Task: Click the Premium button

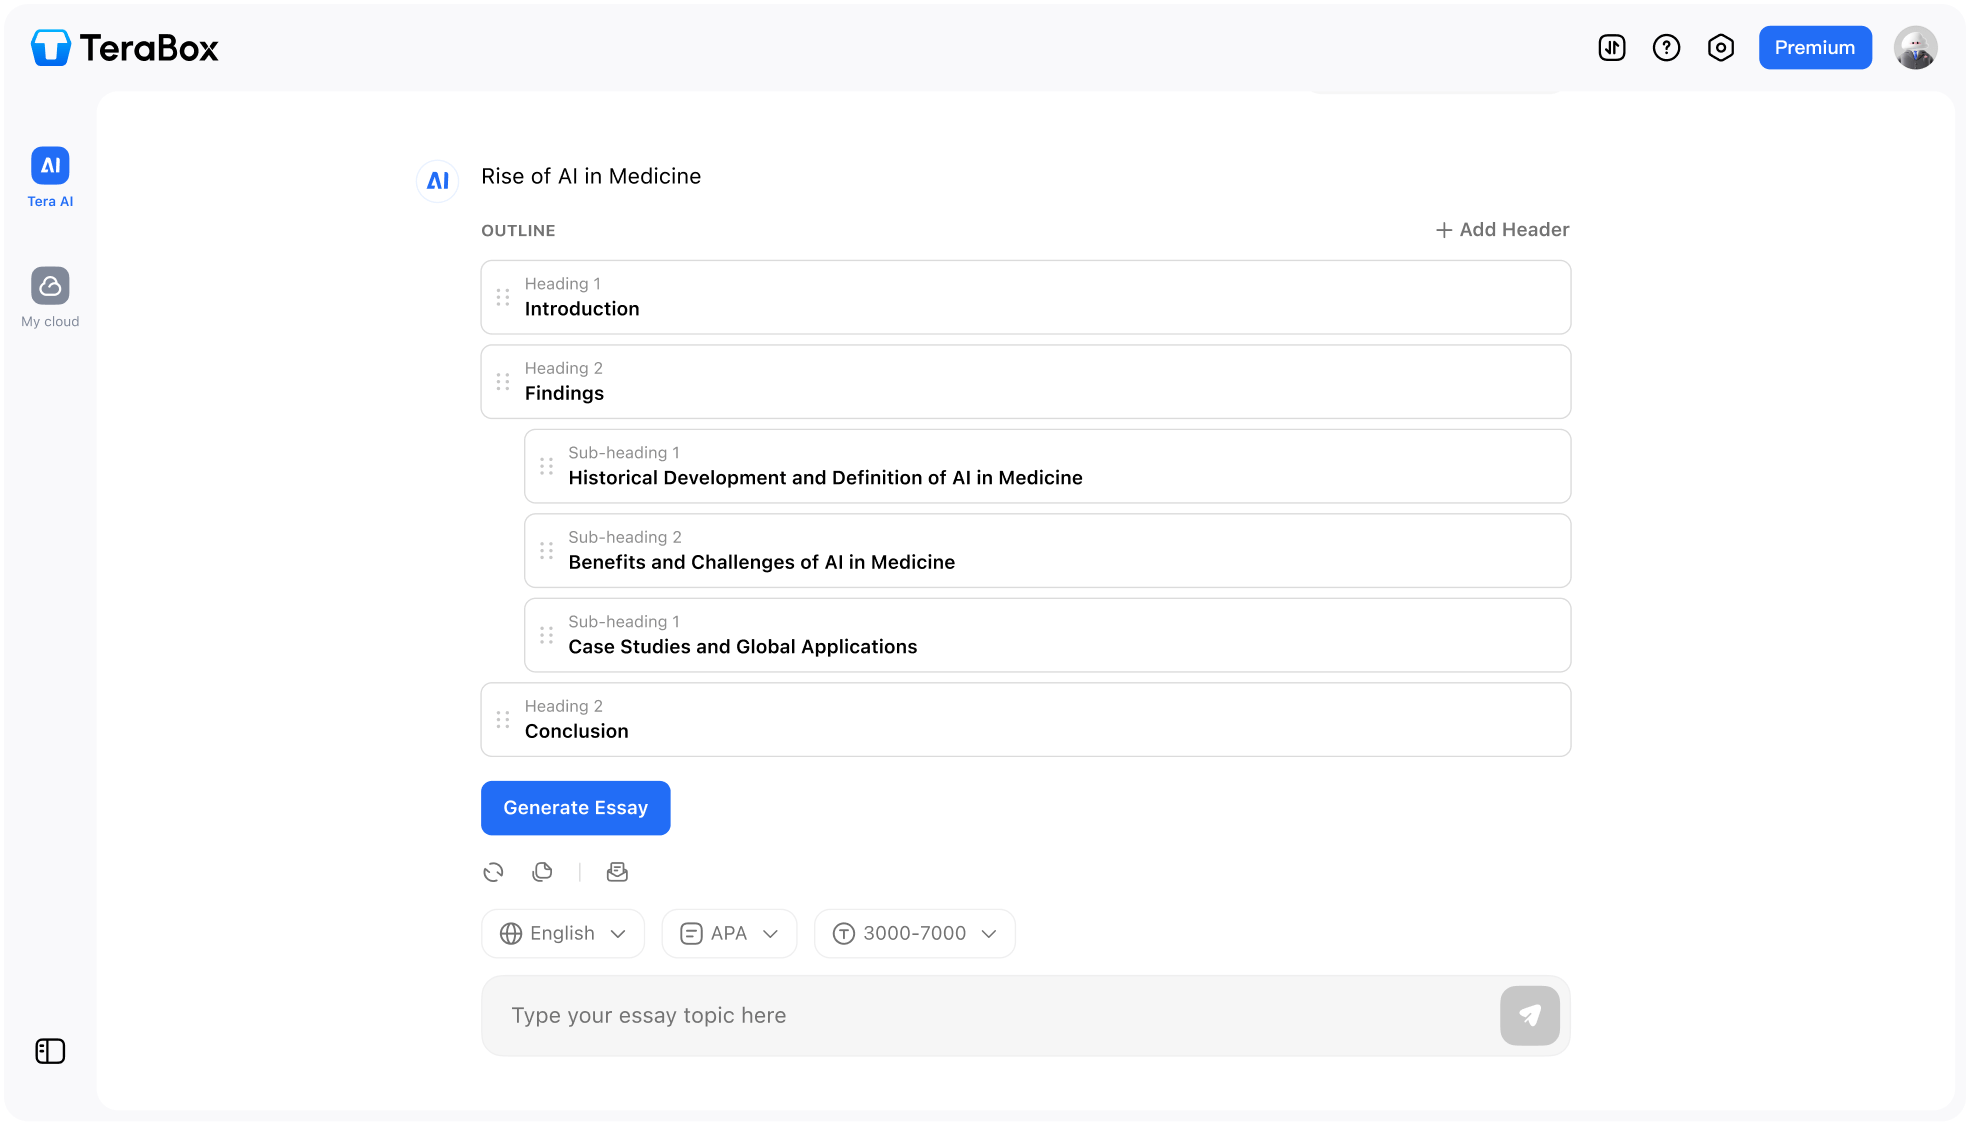Action: (x=1814, y=48)
